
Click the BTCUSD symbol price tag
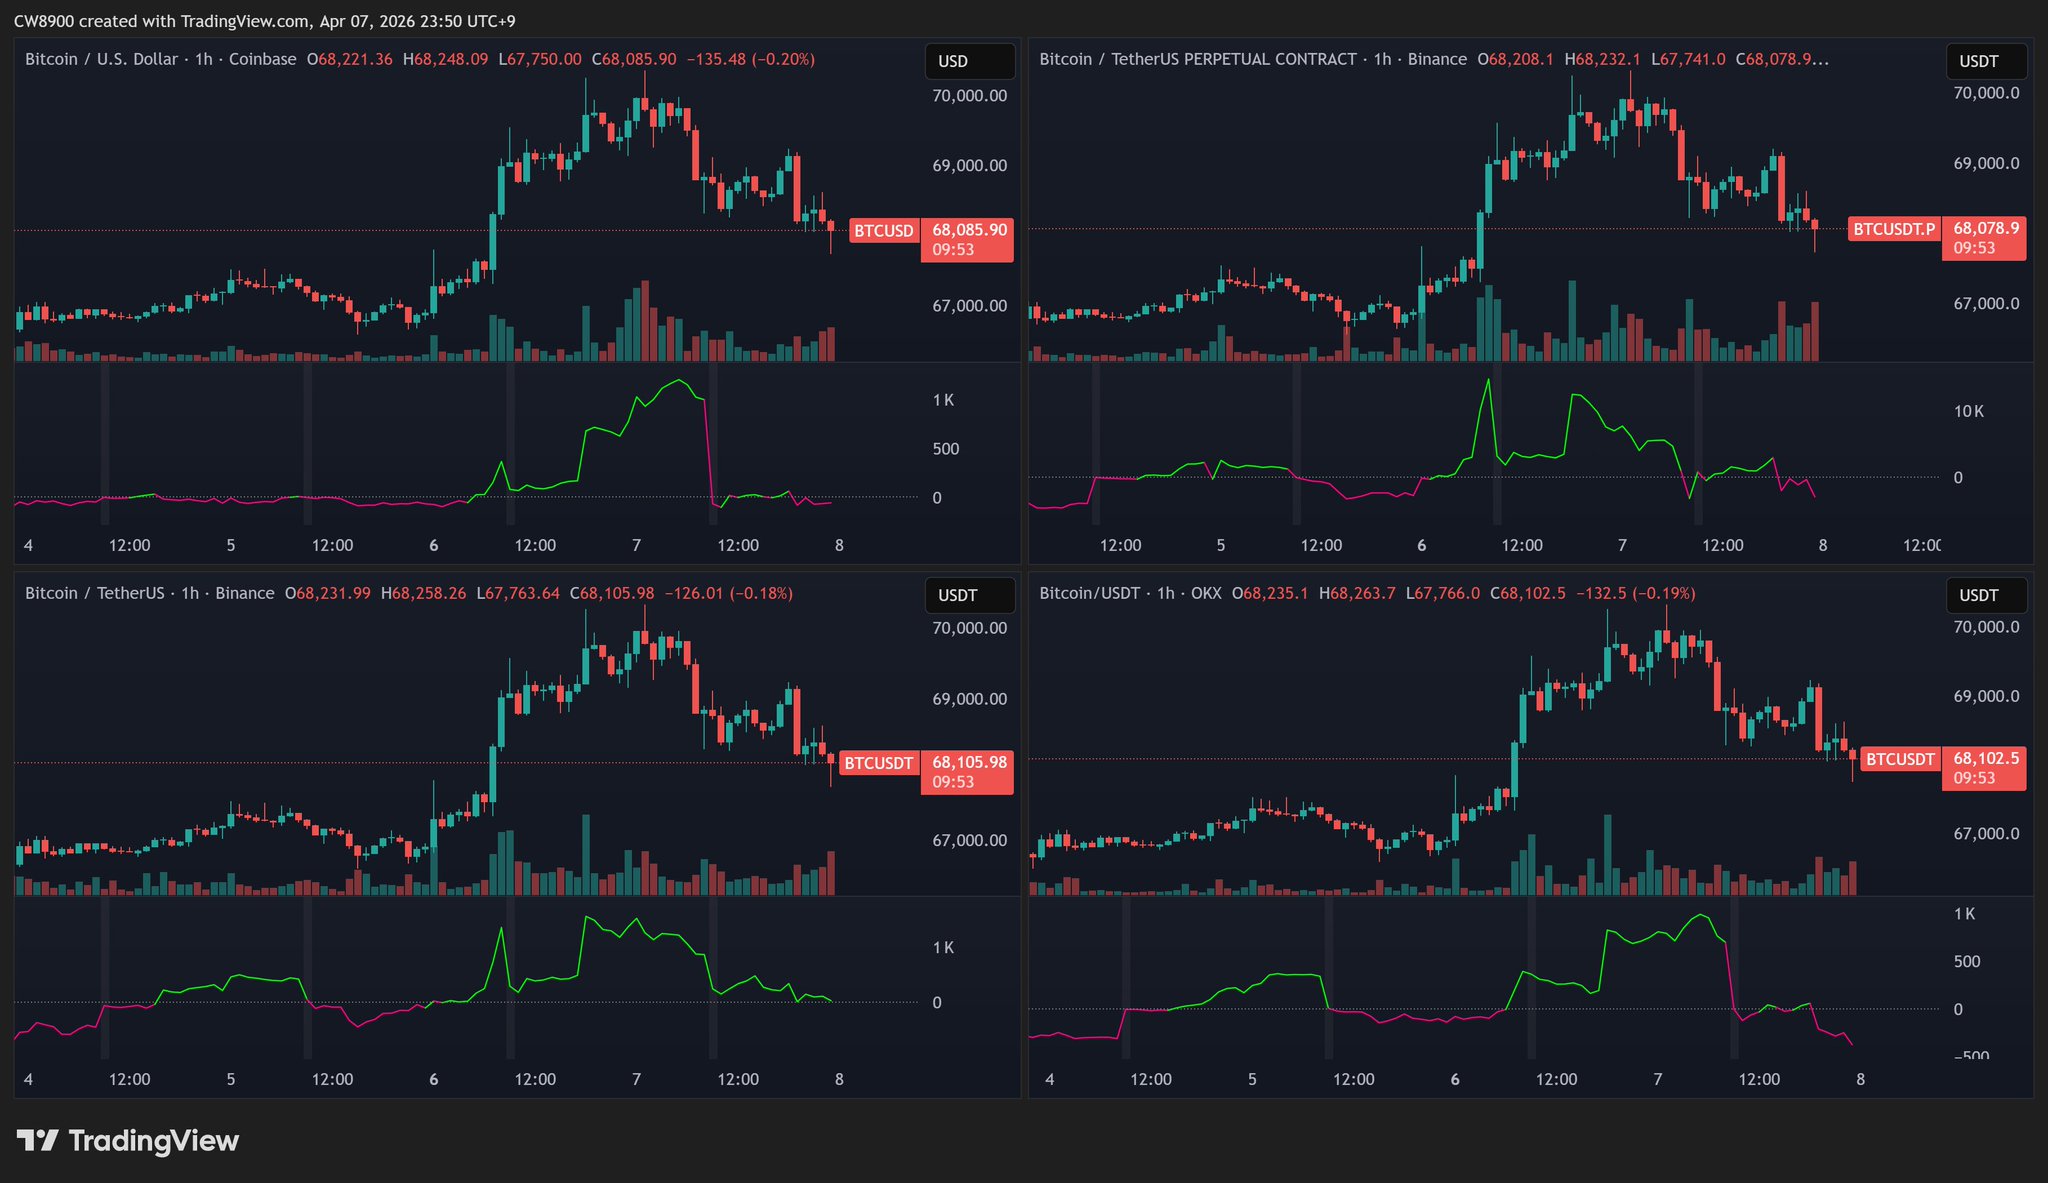(x=883, y=231)
